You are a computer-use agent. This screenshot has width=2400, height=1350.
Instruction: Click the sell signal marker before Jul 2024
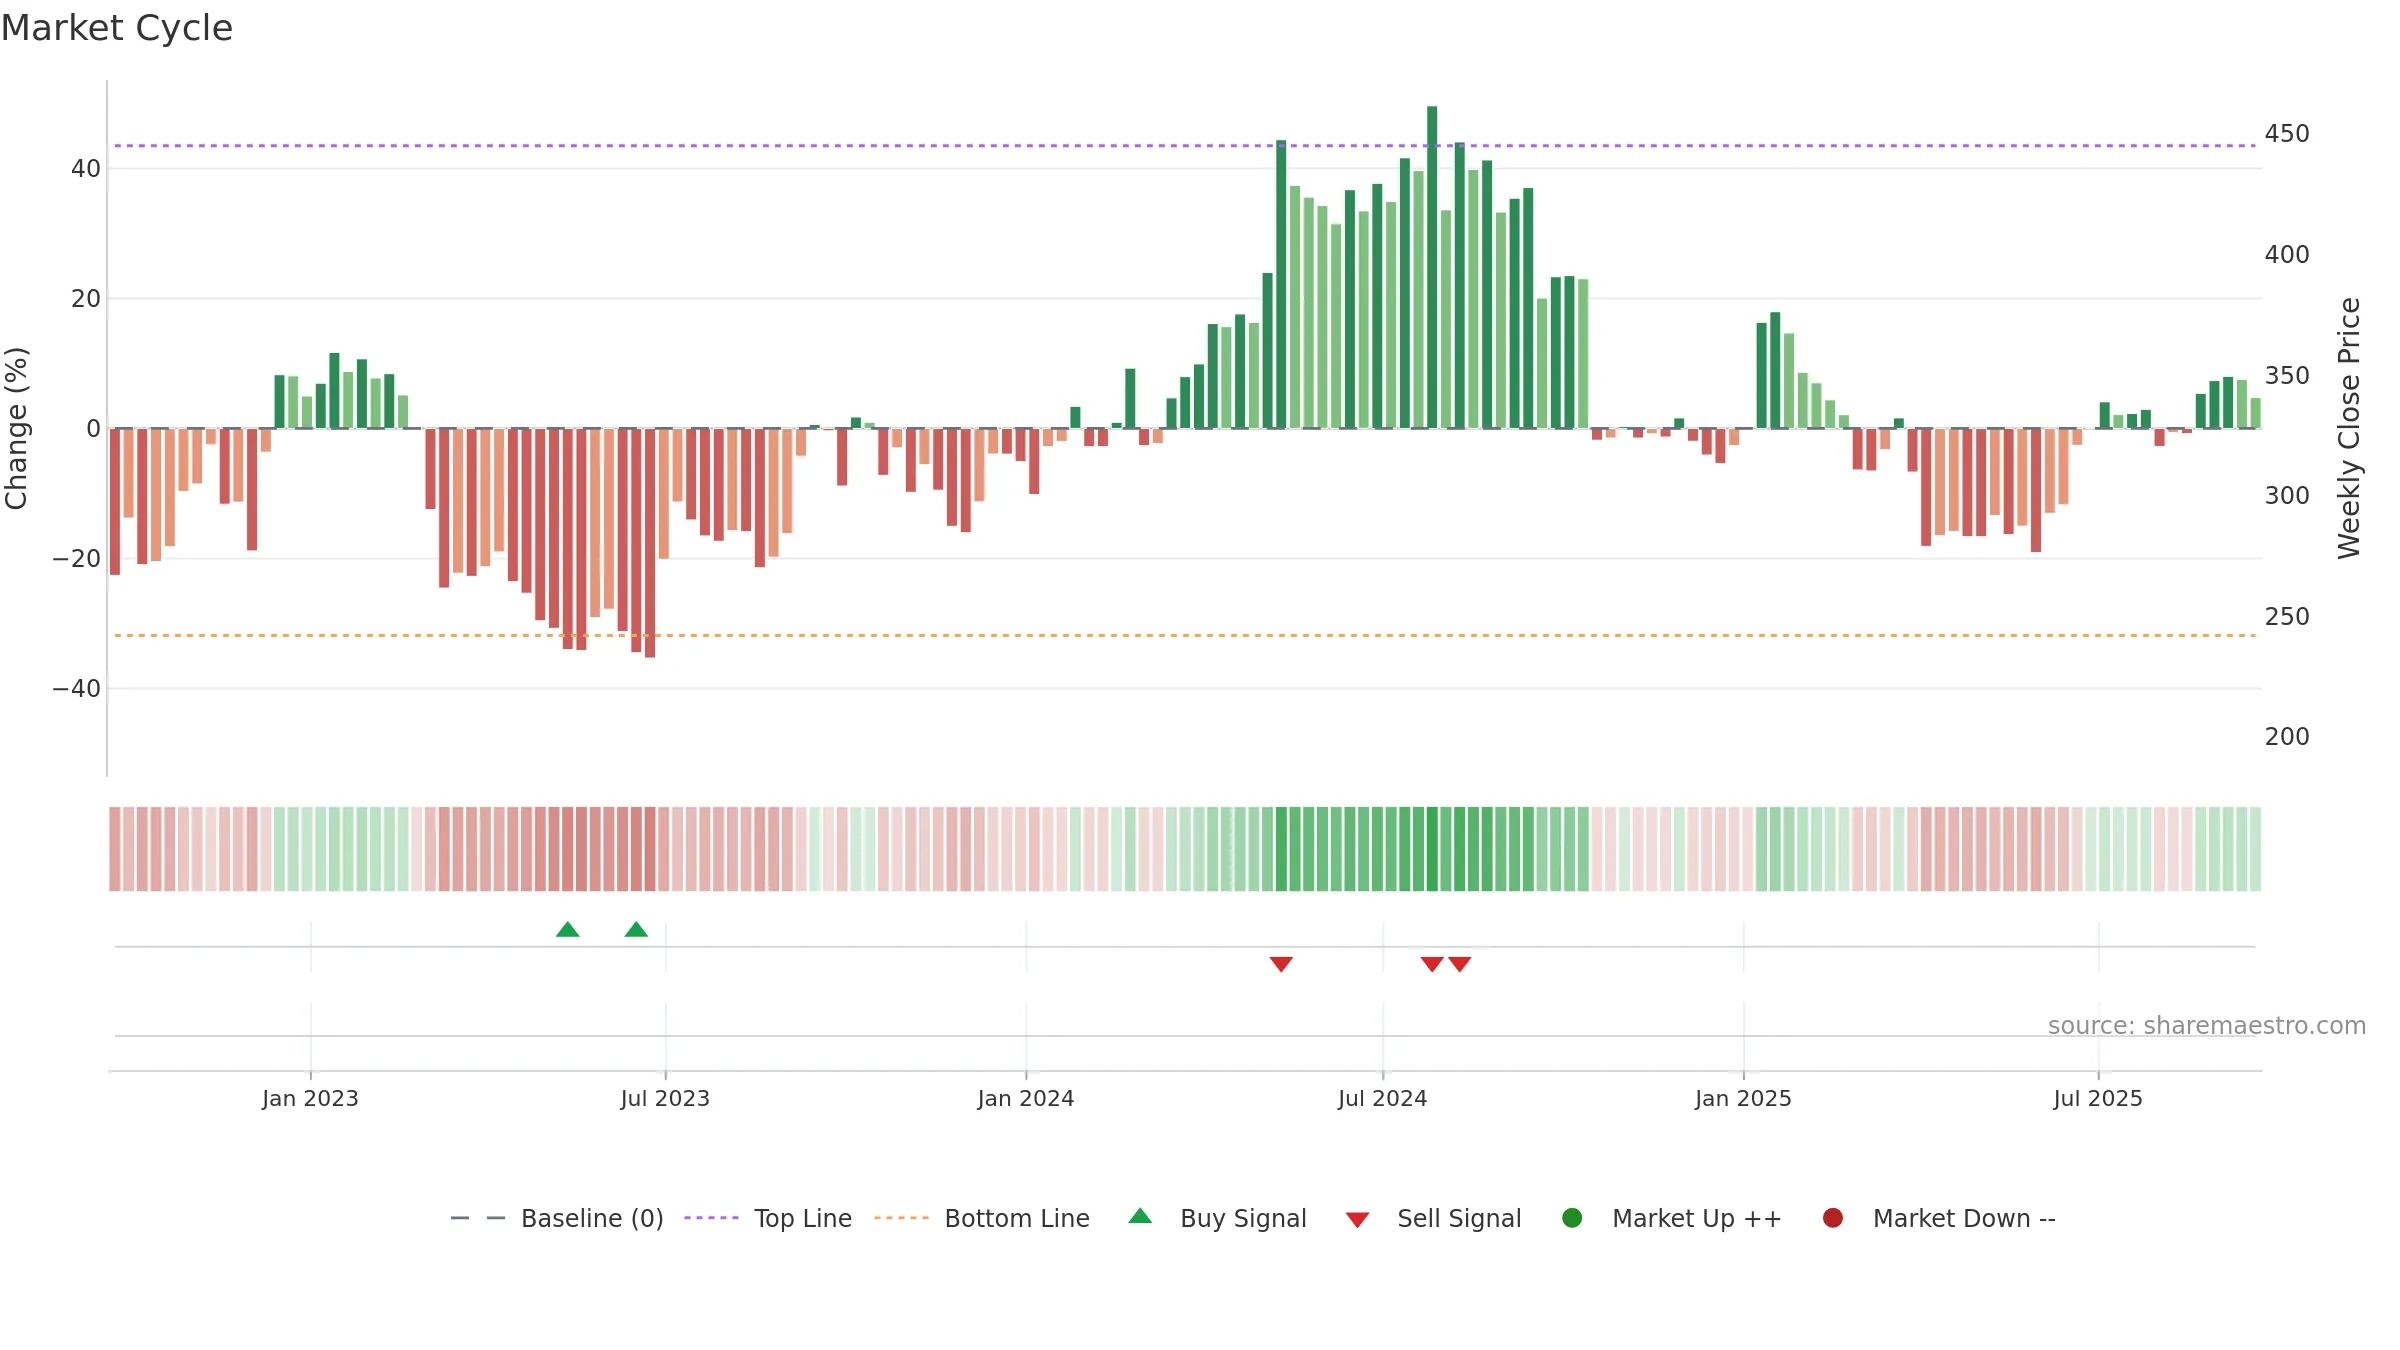coord(1281,964)
